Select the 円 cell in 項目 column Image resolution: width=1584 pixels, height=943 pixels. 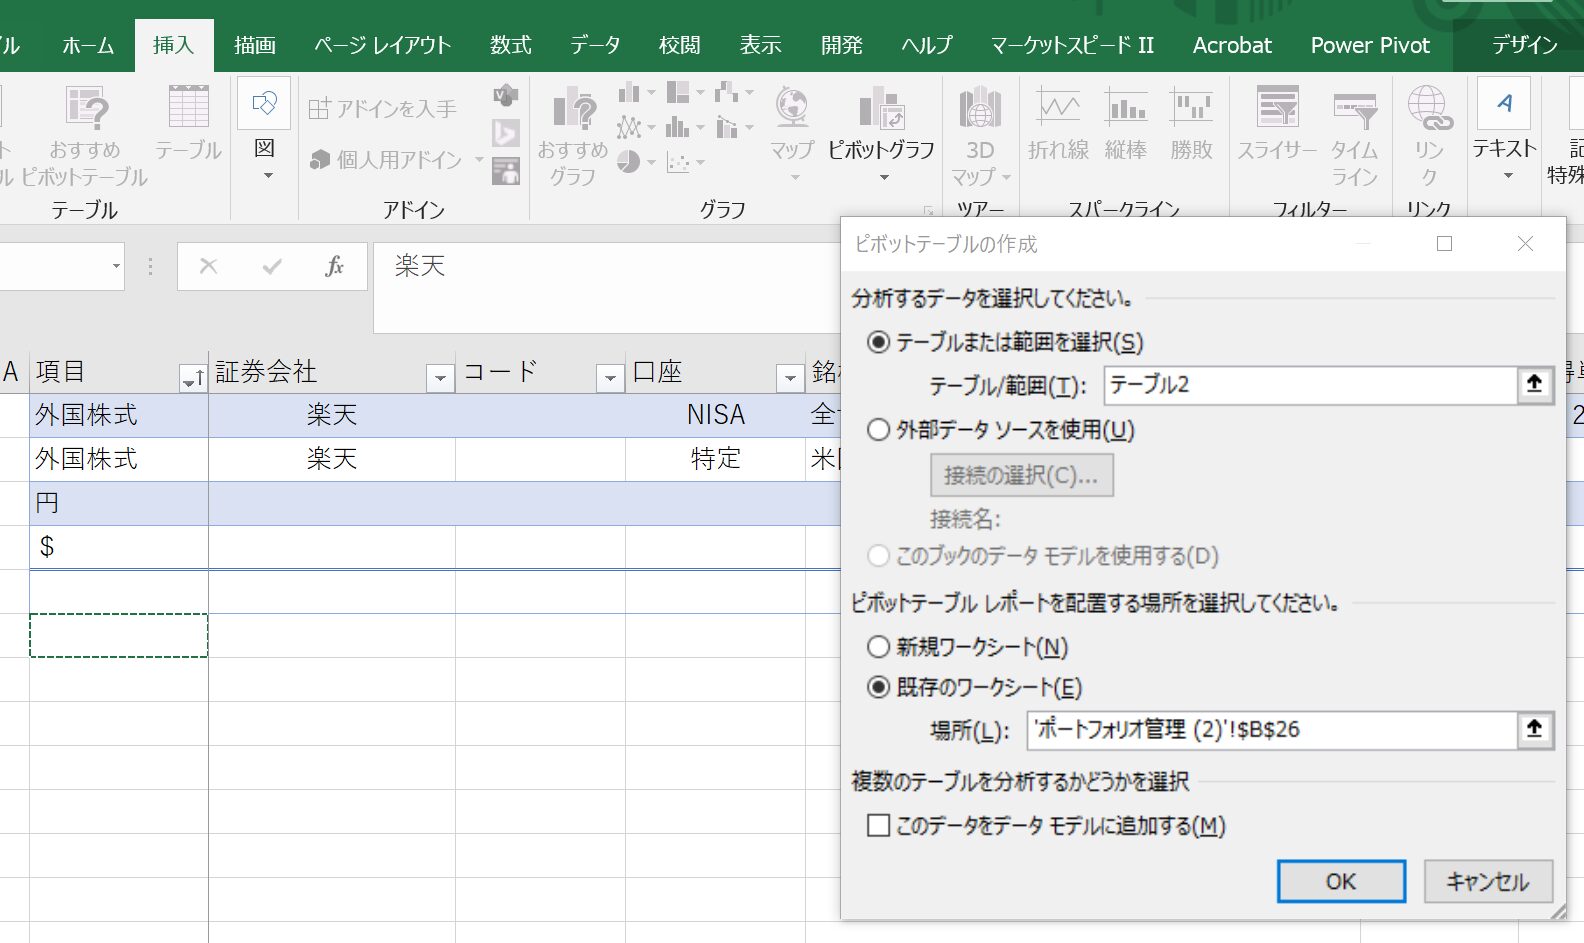point(119,503)
